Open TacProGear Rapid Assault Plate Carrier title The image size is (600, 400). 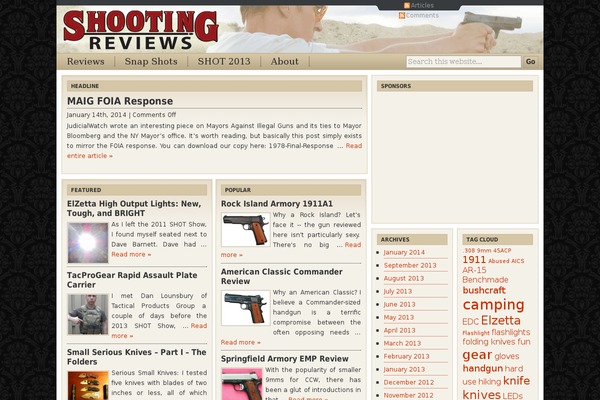[132, 280]
